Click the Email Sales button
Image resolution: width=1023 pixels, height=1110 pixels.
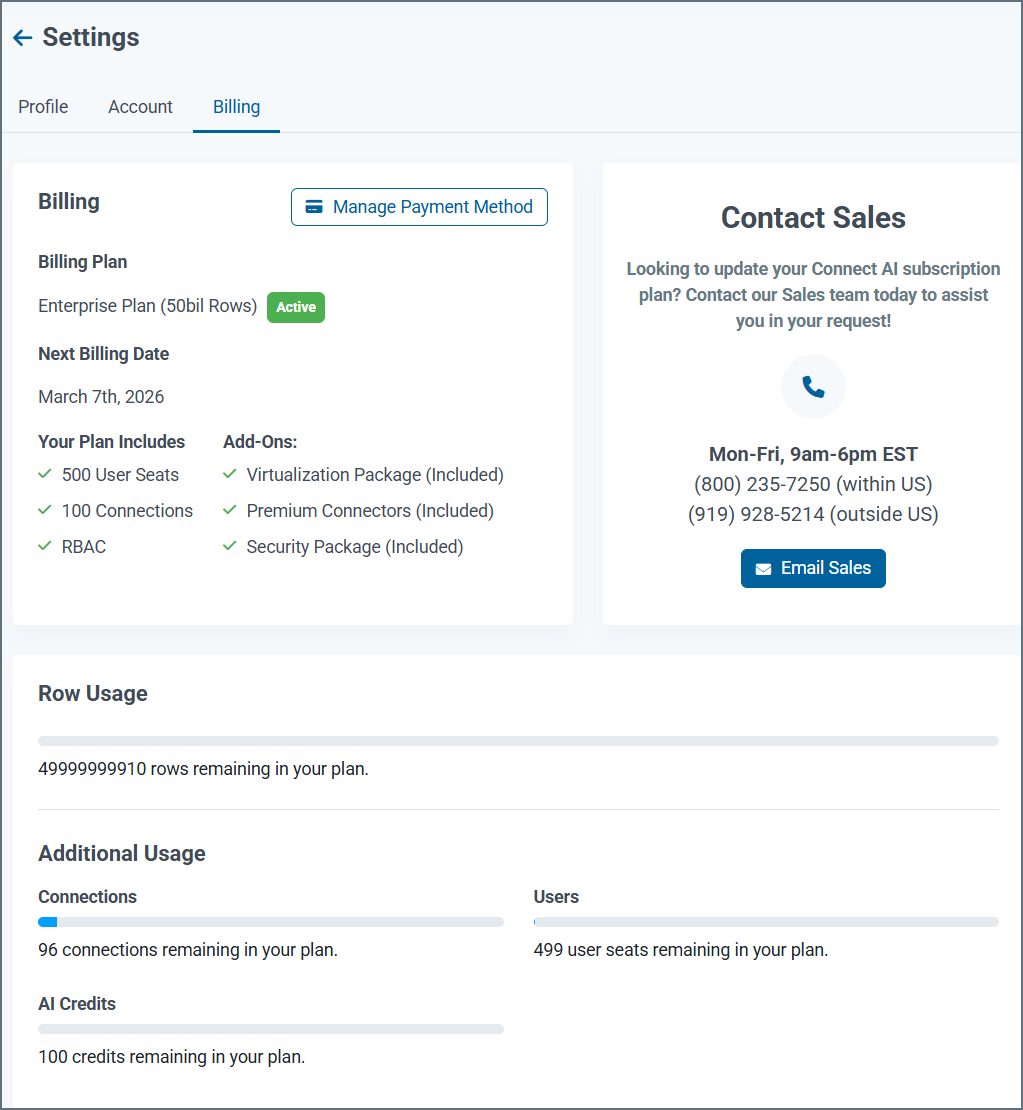[813, 568]
